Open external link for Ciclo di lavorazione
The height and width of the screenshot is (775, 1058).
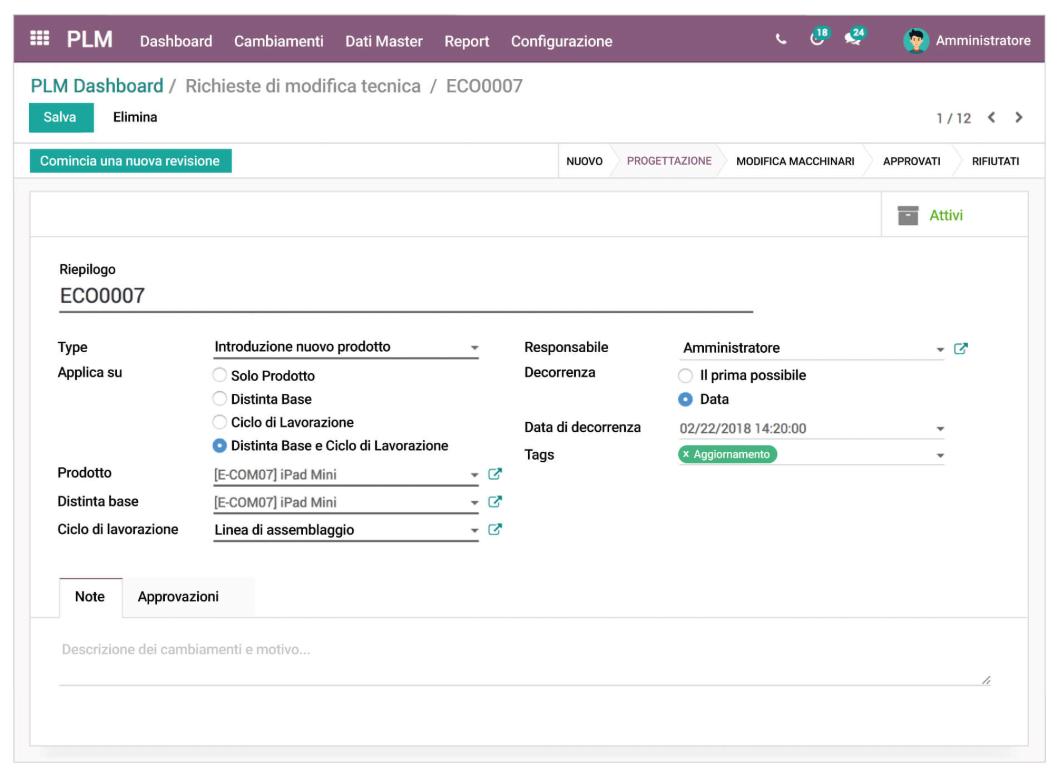tap(494, 530)
